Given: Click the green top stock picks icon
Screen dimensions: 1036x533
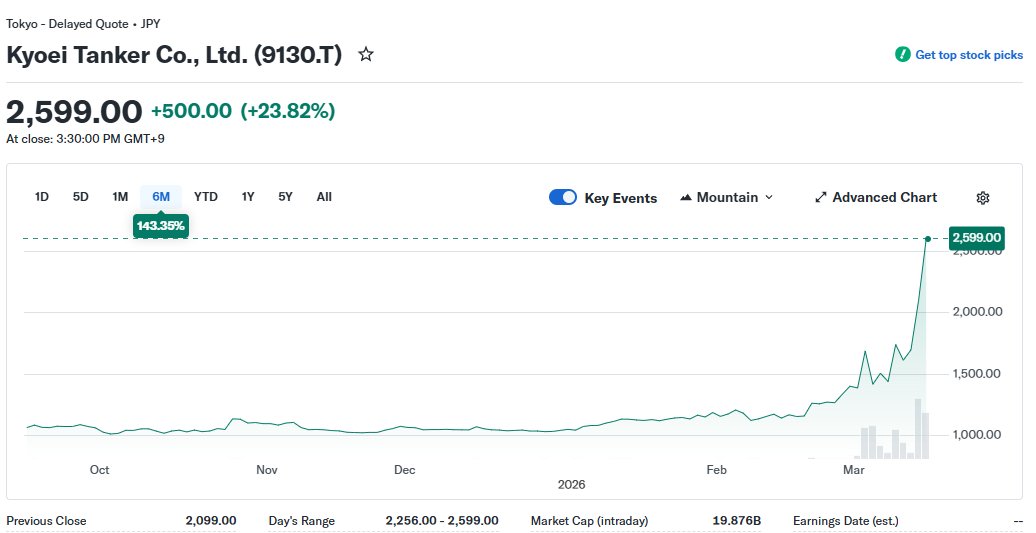Looking at the screenshot, I should click(x=902, y=55).
